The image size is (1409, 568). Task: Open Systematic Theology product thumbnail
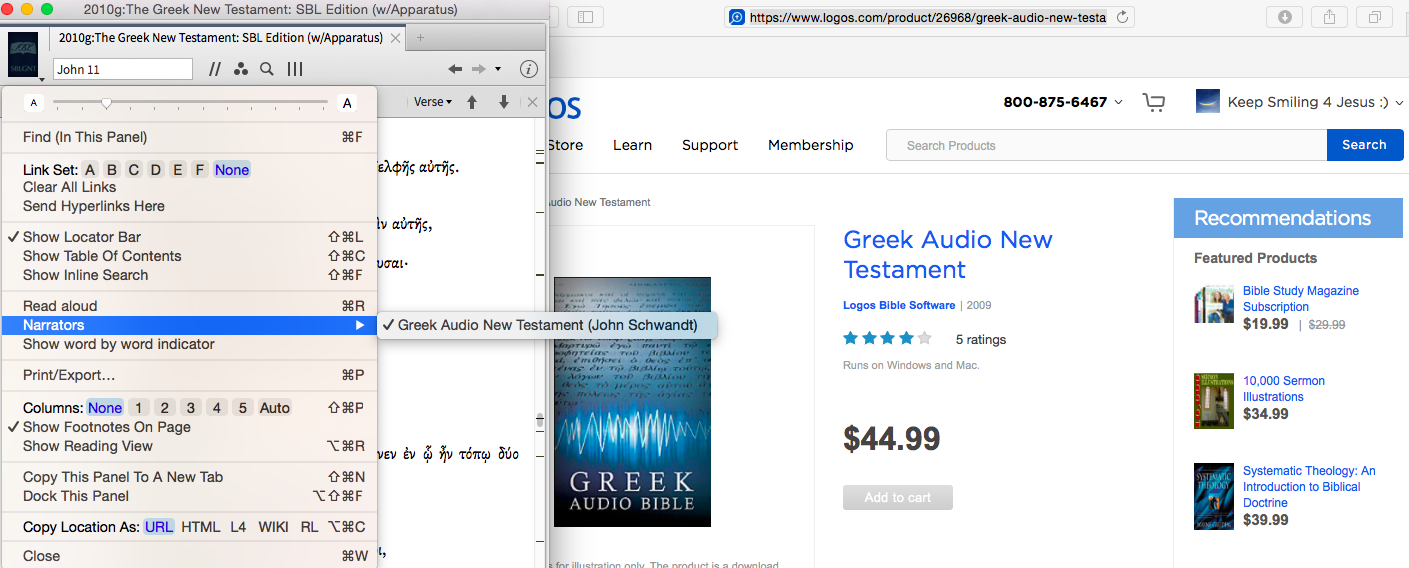1214,496
